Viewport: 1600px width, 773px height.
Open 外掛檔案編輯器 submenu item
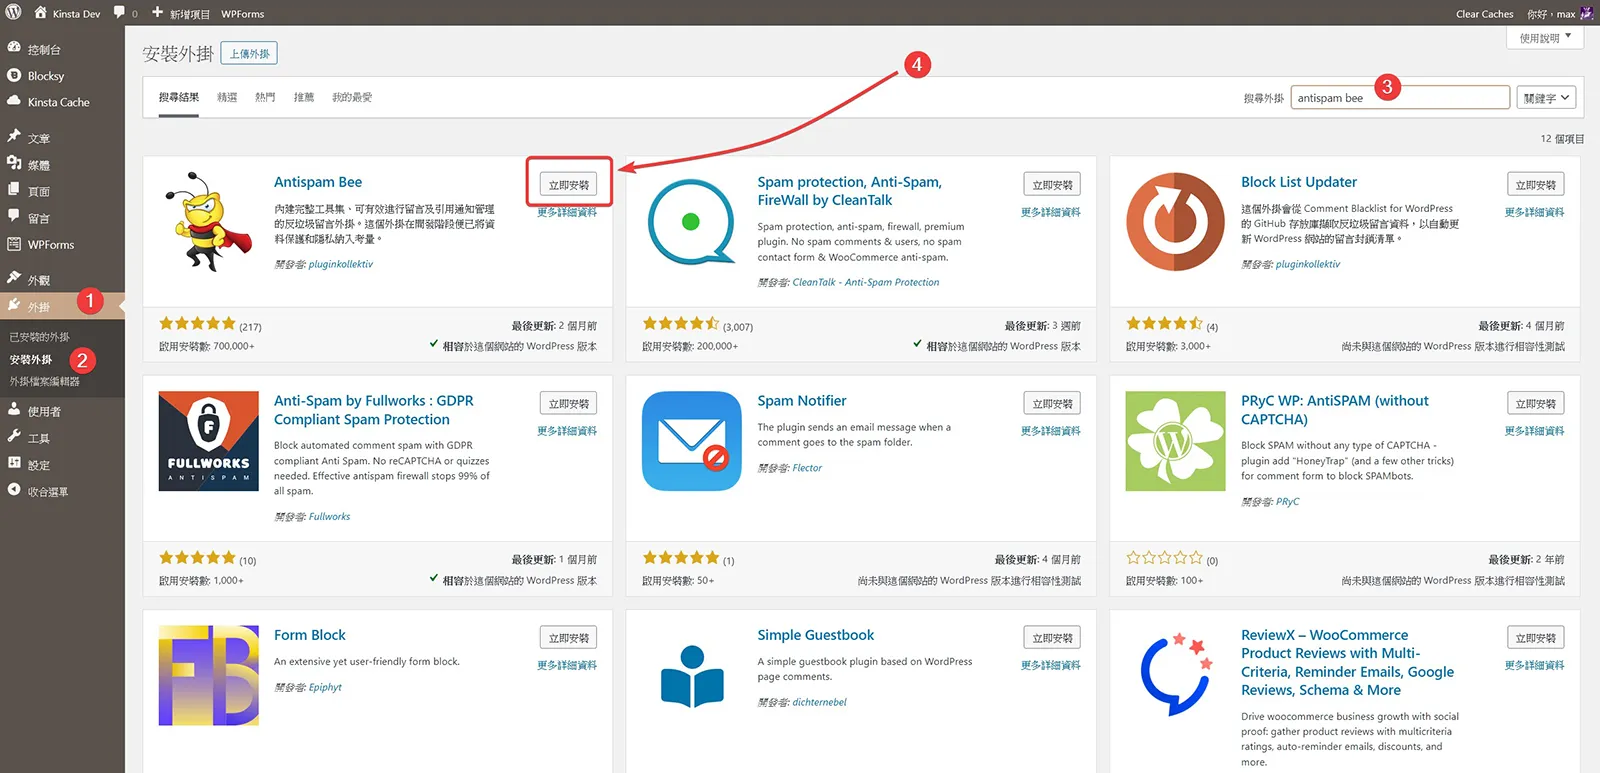45,381
